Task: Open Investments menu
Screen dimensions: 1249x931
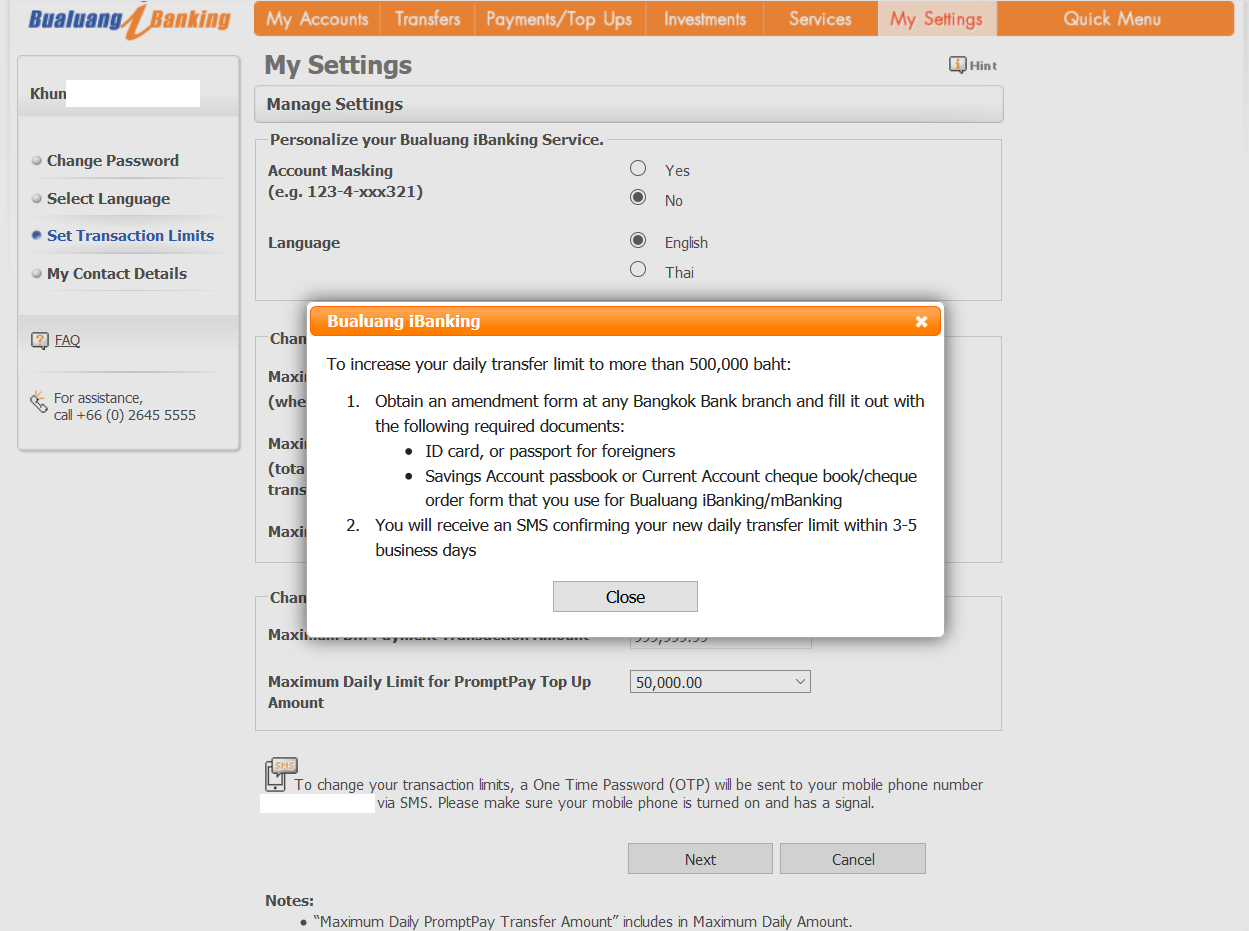Action: click(704, 19)
